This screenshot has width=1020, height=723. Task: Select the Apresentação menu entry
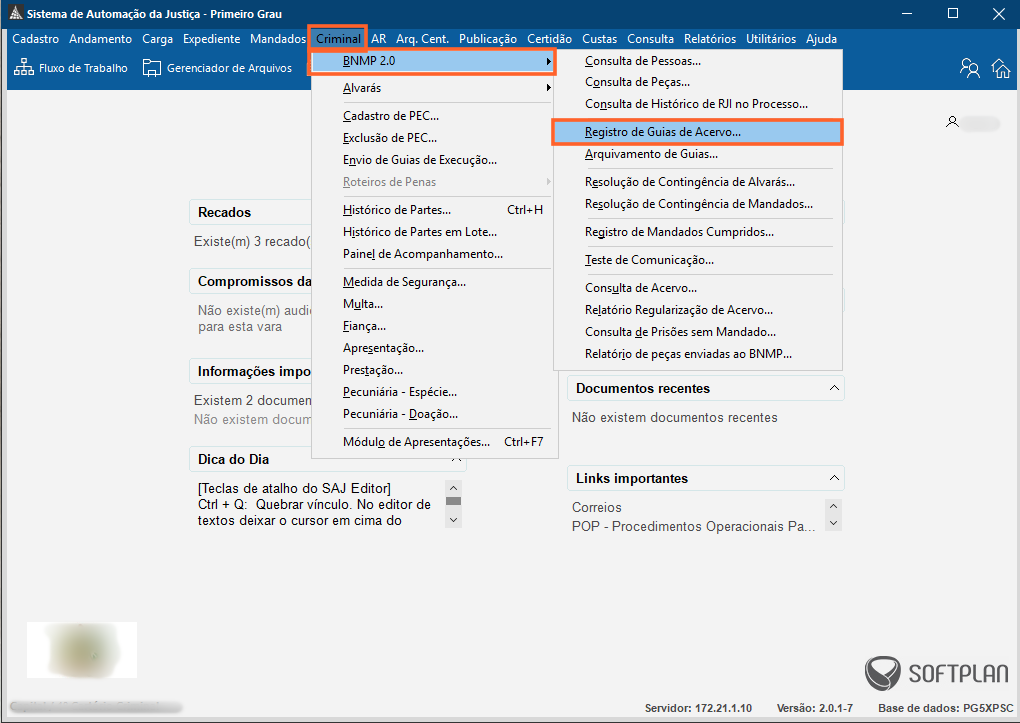pos(433,348)
